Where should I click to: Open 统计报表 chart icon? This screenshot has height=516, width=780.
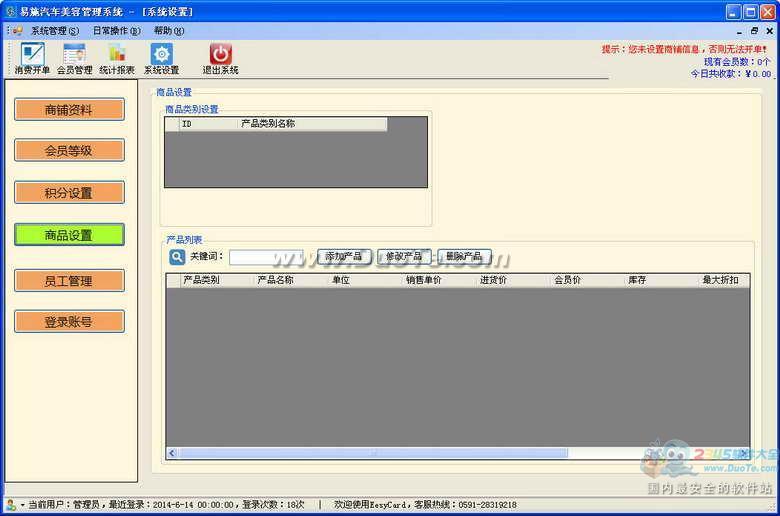point(117,54)
